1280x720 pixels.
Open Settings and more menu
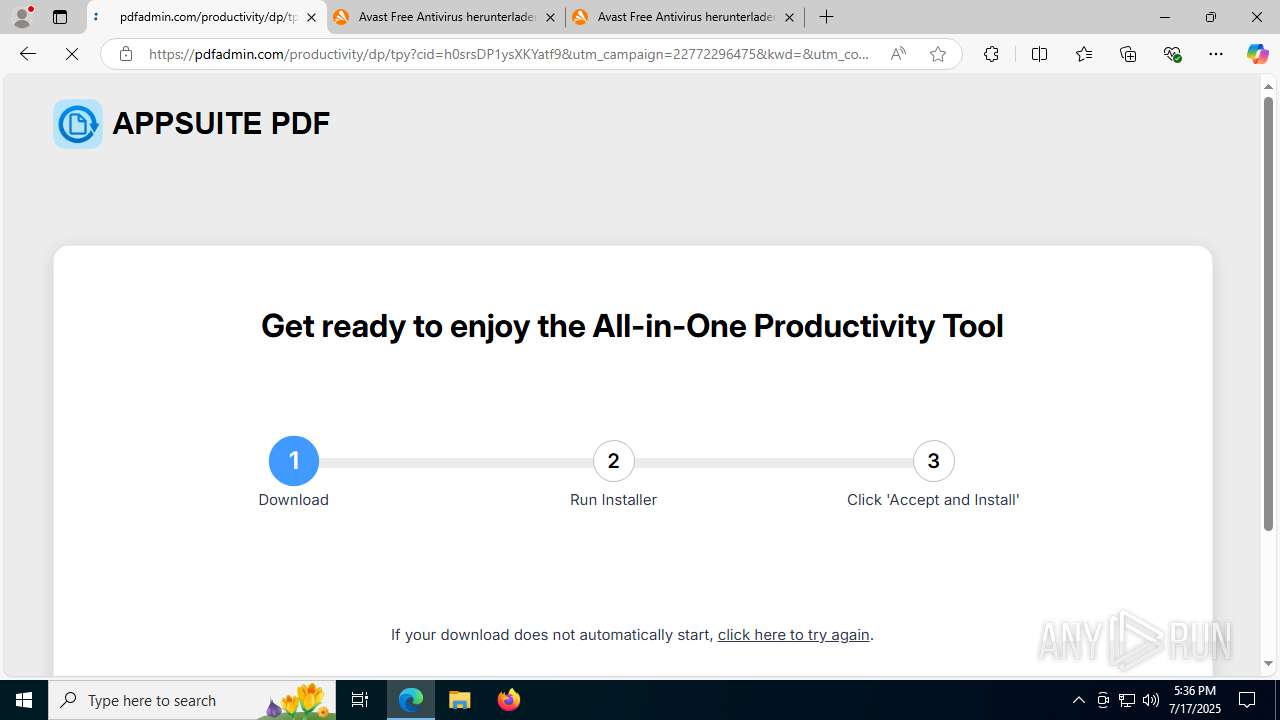tap(1216, 54)
